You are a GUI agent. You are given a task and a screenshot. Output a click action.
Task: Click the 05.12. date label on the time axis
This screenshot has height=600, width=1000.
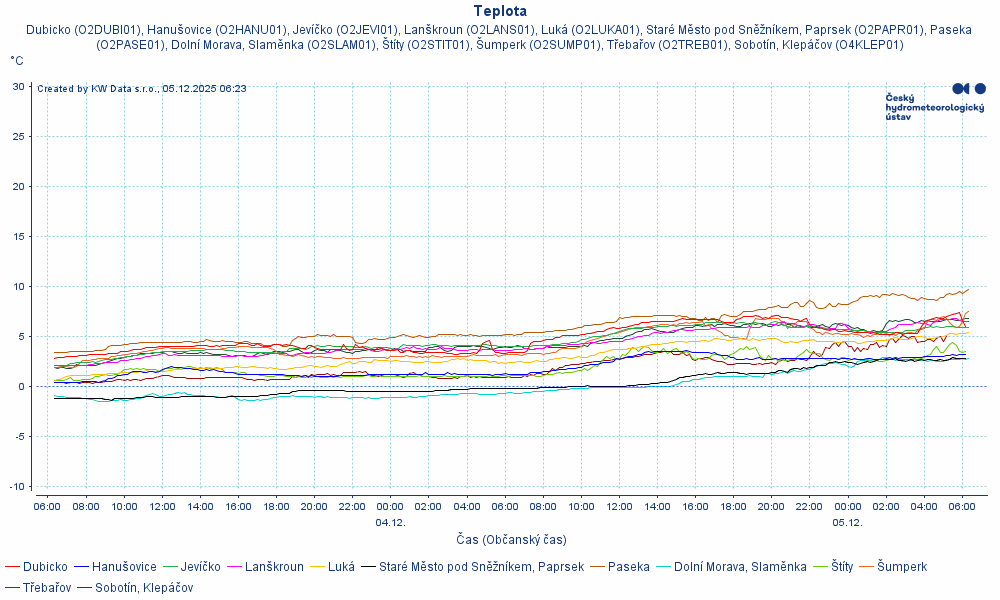tap(847, 522)
